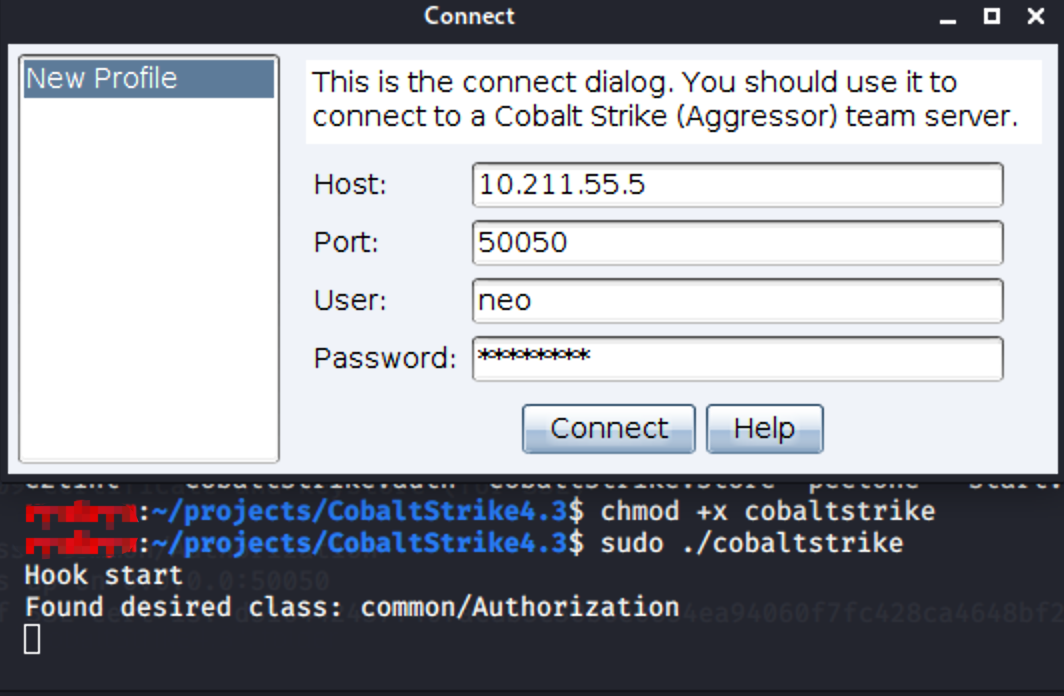Focus the Password entry field

coord(737,359)
